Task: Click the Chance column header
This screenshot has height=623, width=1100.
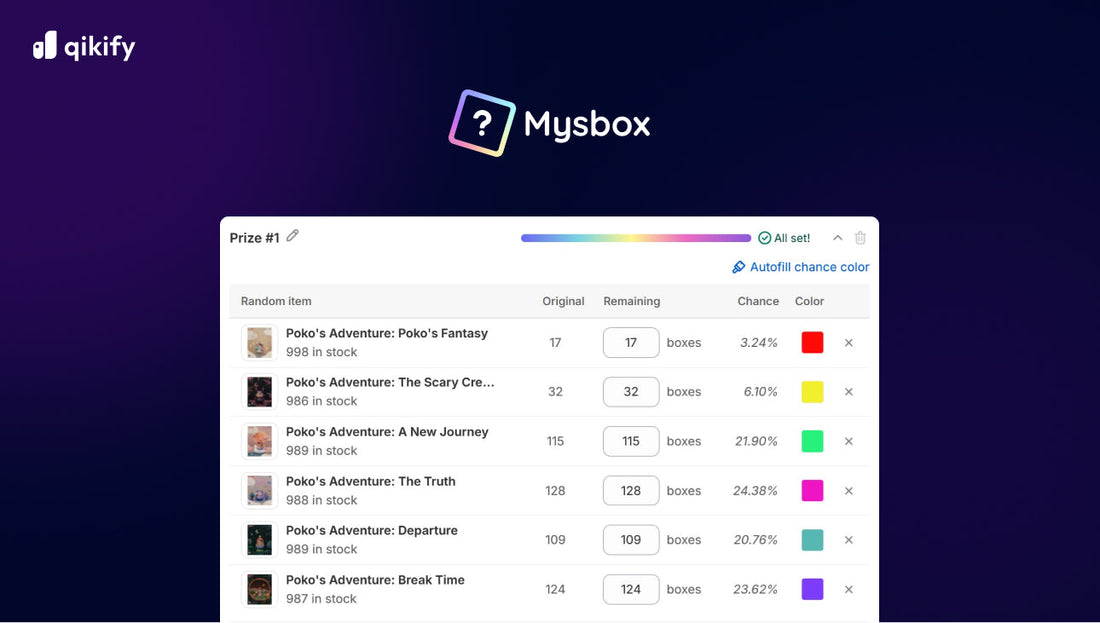Action: pos(758,301)
